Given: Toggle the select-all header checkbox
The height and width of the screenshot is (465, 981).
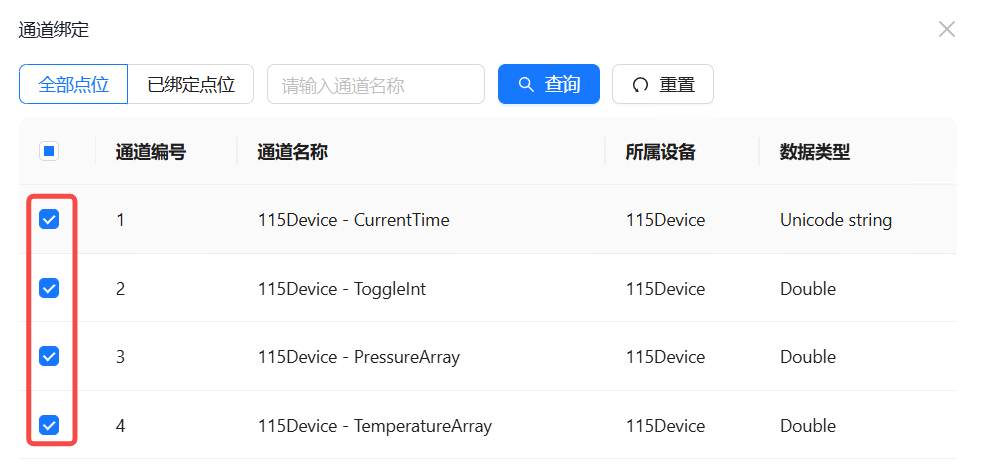Looking at the screenshot, I should click(49, 152).
